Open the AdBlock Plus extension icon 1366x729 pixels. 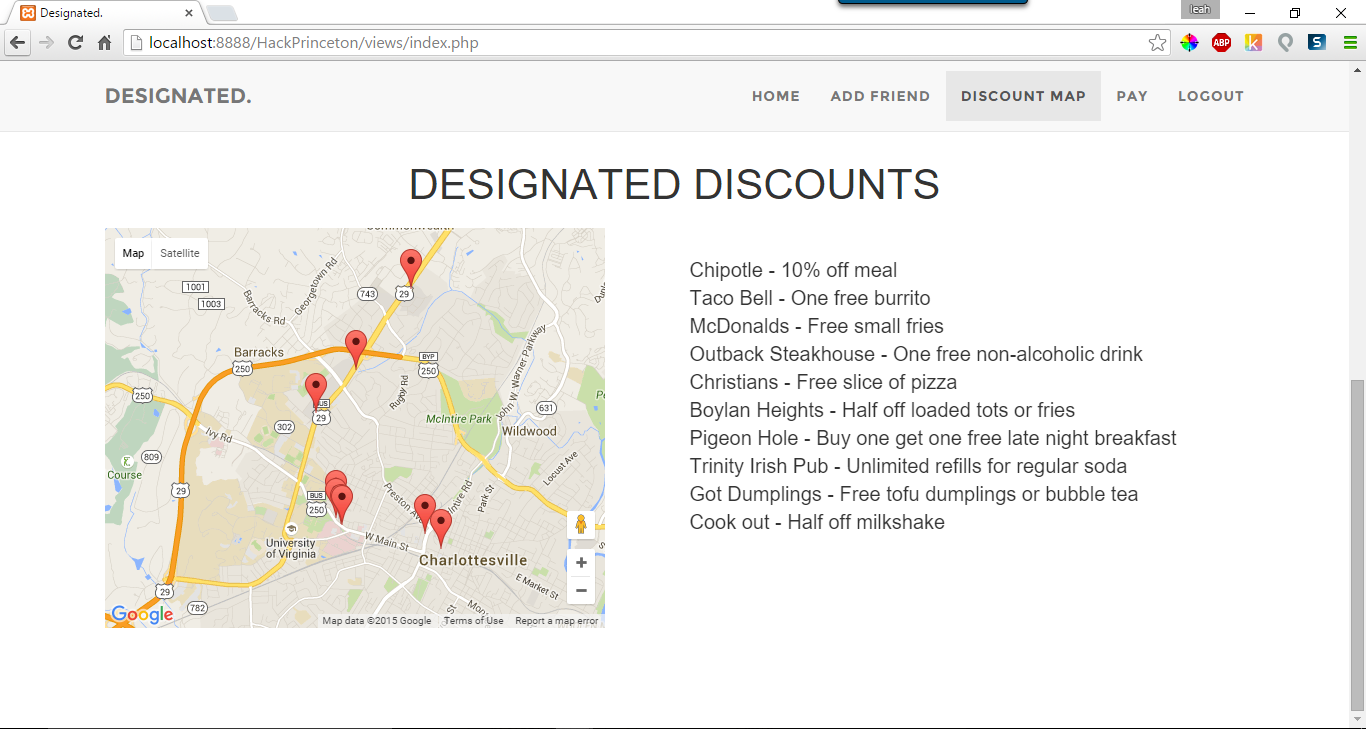1221,43
